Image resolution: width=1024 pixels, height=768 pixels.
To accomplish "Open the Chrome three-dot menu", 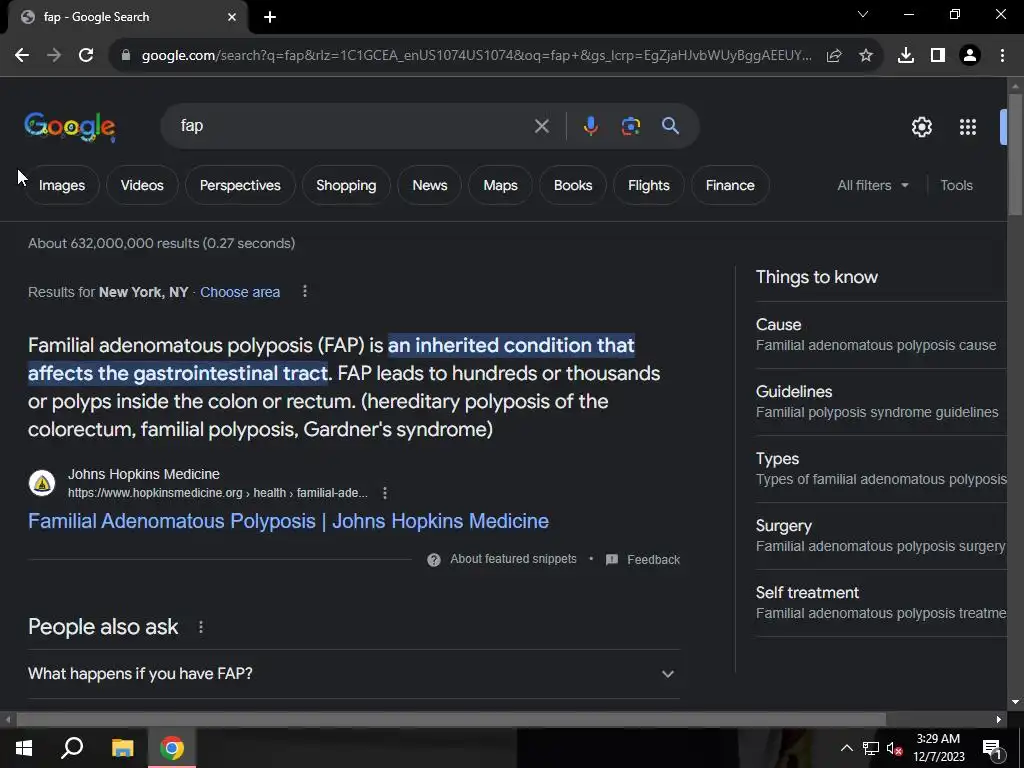I will [x=1002, y=56].
